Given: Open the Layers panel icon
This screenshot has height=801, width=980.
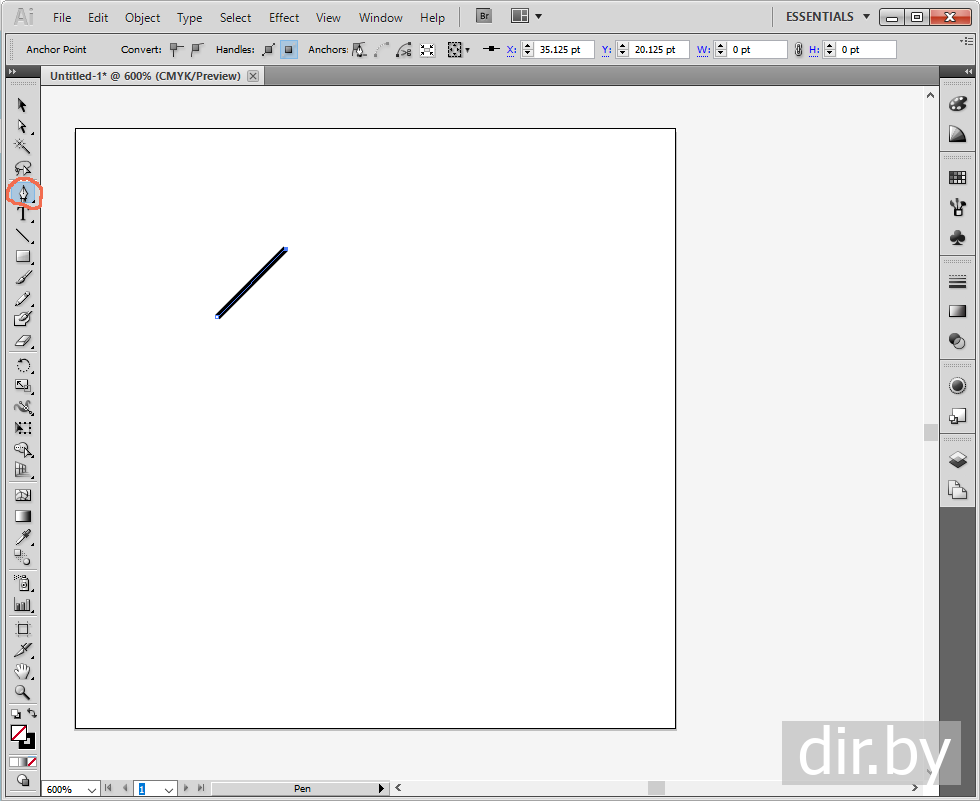Looking at the screenshot, I should (x=957, y=461).
